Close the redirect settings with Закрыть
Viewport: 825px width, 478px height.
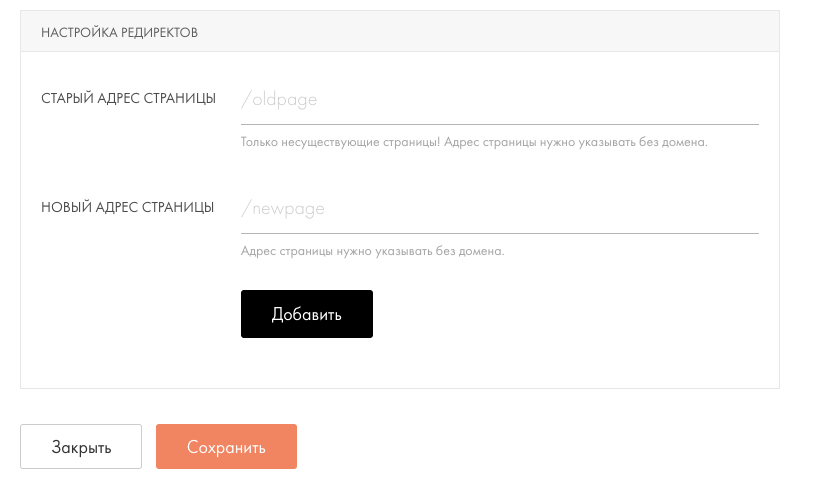click(81, 447)
